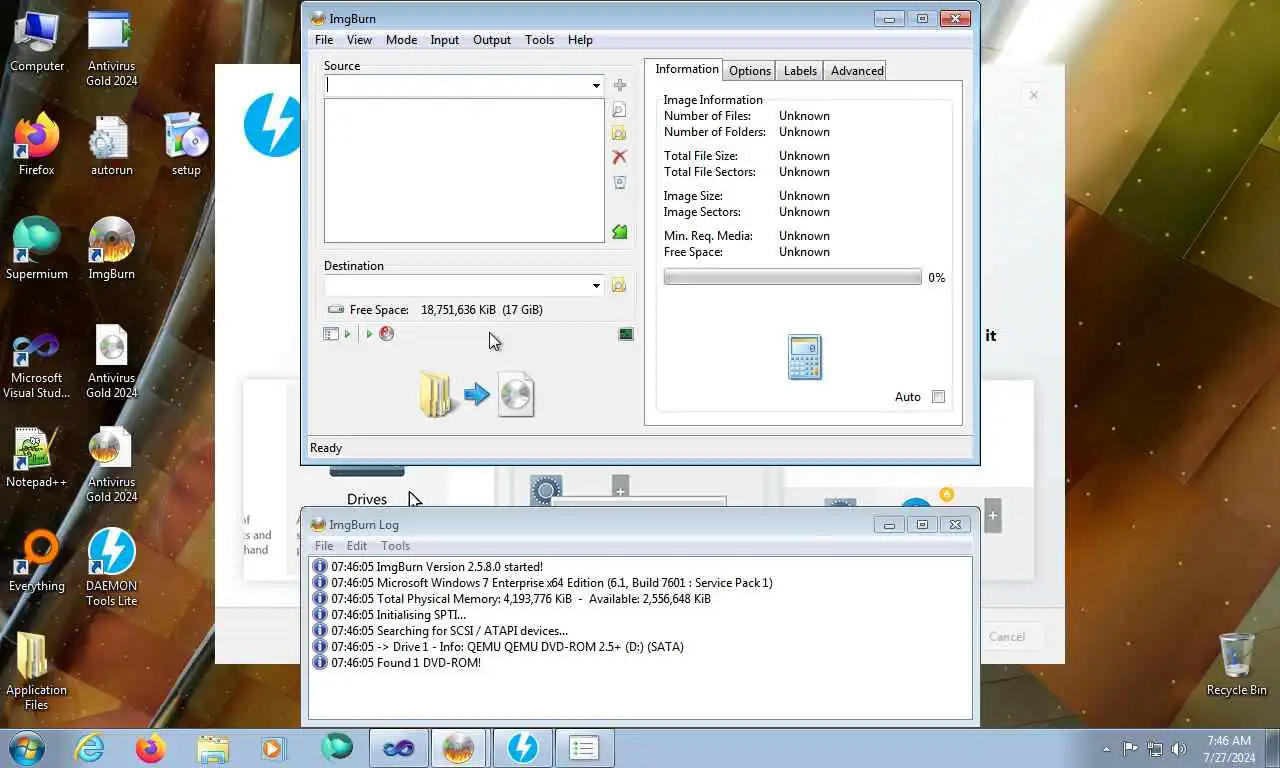Click the '18,751,636 KiB (17 GiB)' free space value
The width and height of the screenshot is (1280, 768).
pos(482,310)
